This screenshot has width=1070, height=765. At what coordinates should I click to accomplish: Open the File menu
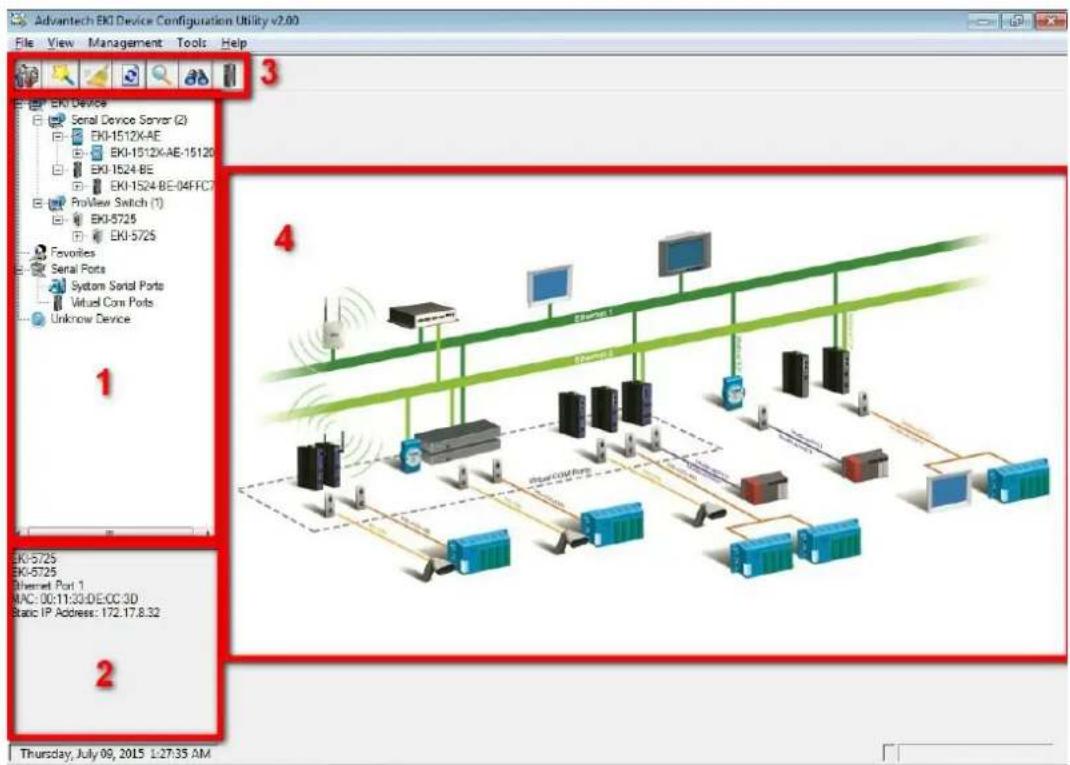pos(24,43)
